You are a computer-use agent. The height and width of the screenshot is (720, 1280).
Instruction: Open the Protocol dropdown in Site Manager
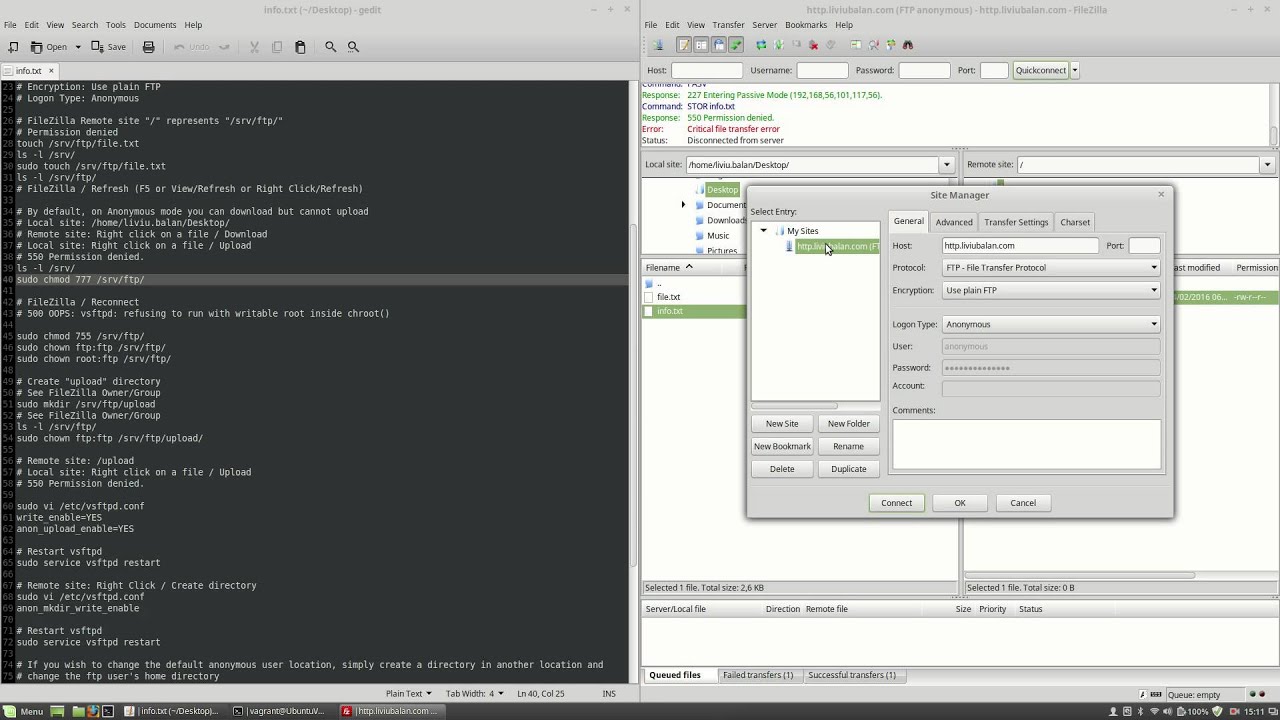[x=1051, y=268]
